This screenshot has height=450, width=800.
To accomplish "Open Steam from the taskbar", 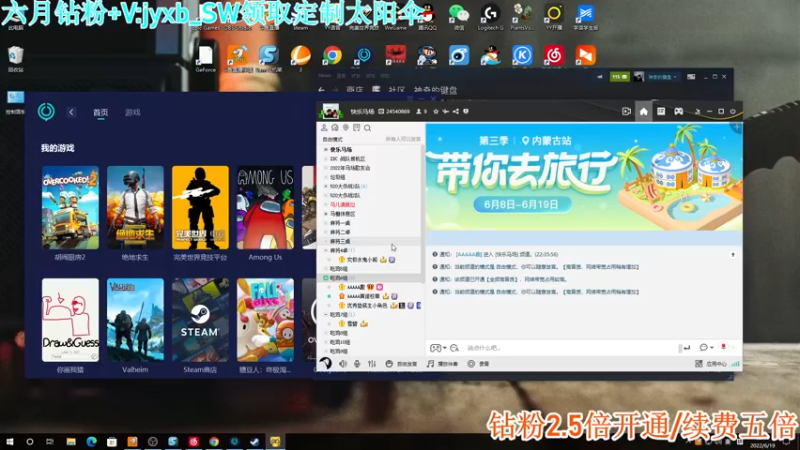I will (255, 441).
